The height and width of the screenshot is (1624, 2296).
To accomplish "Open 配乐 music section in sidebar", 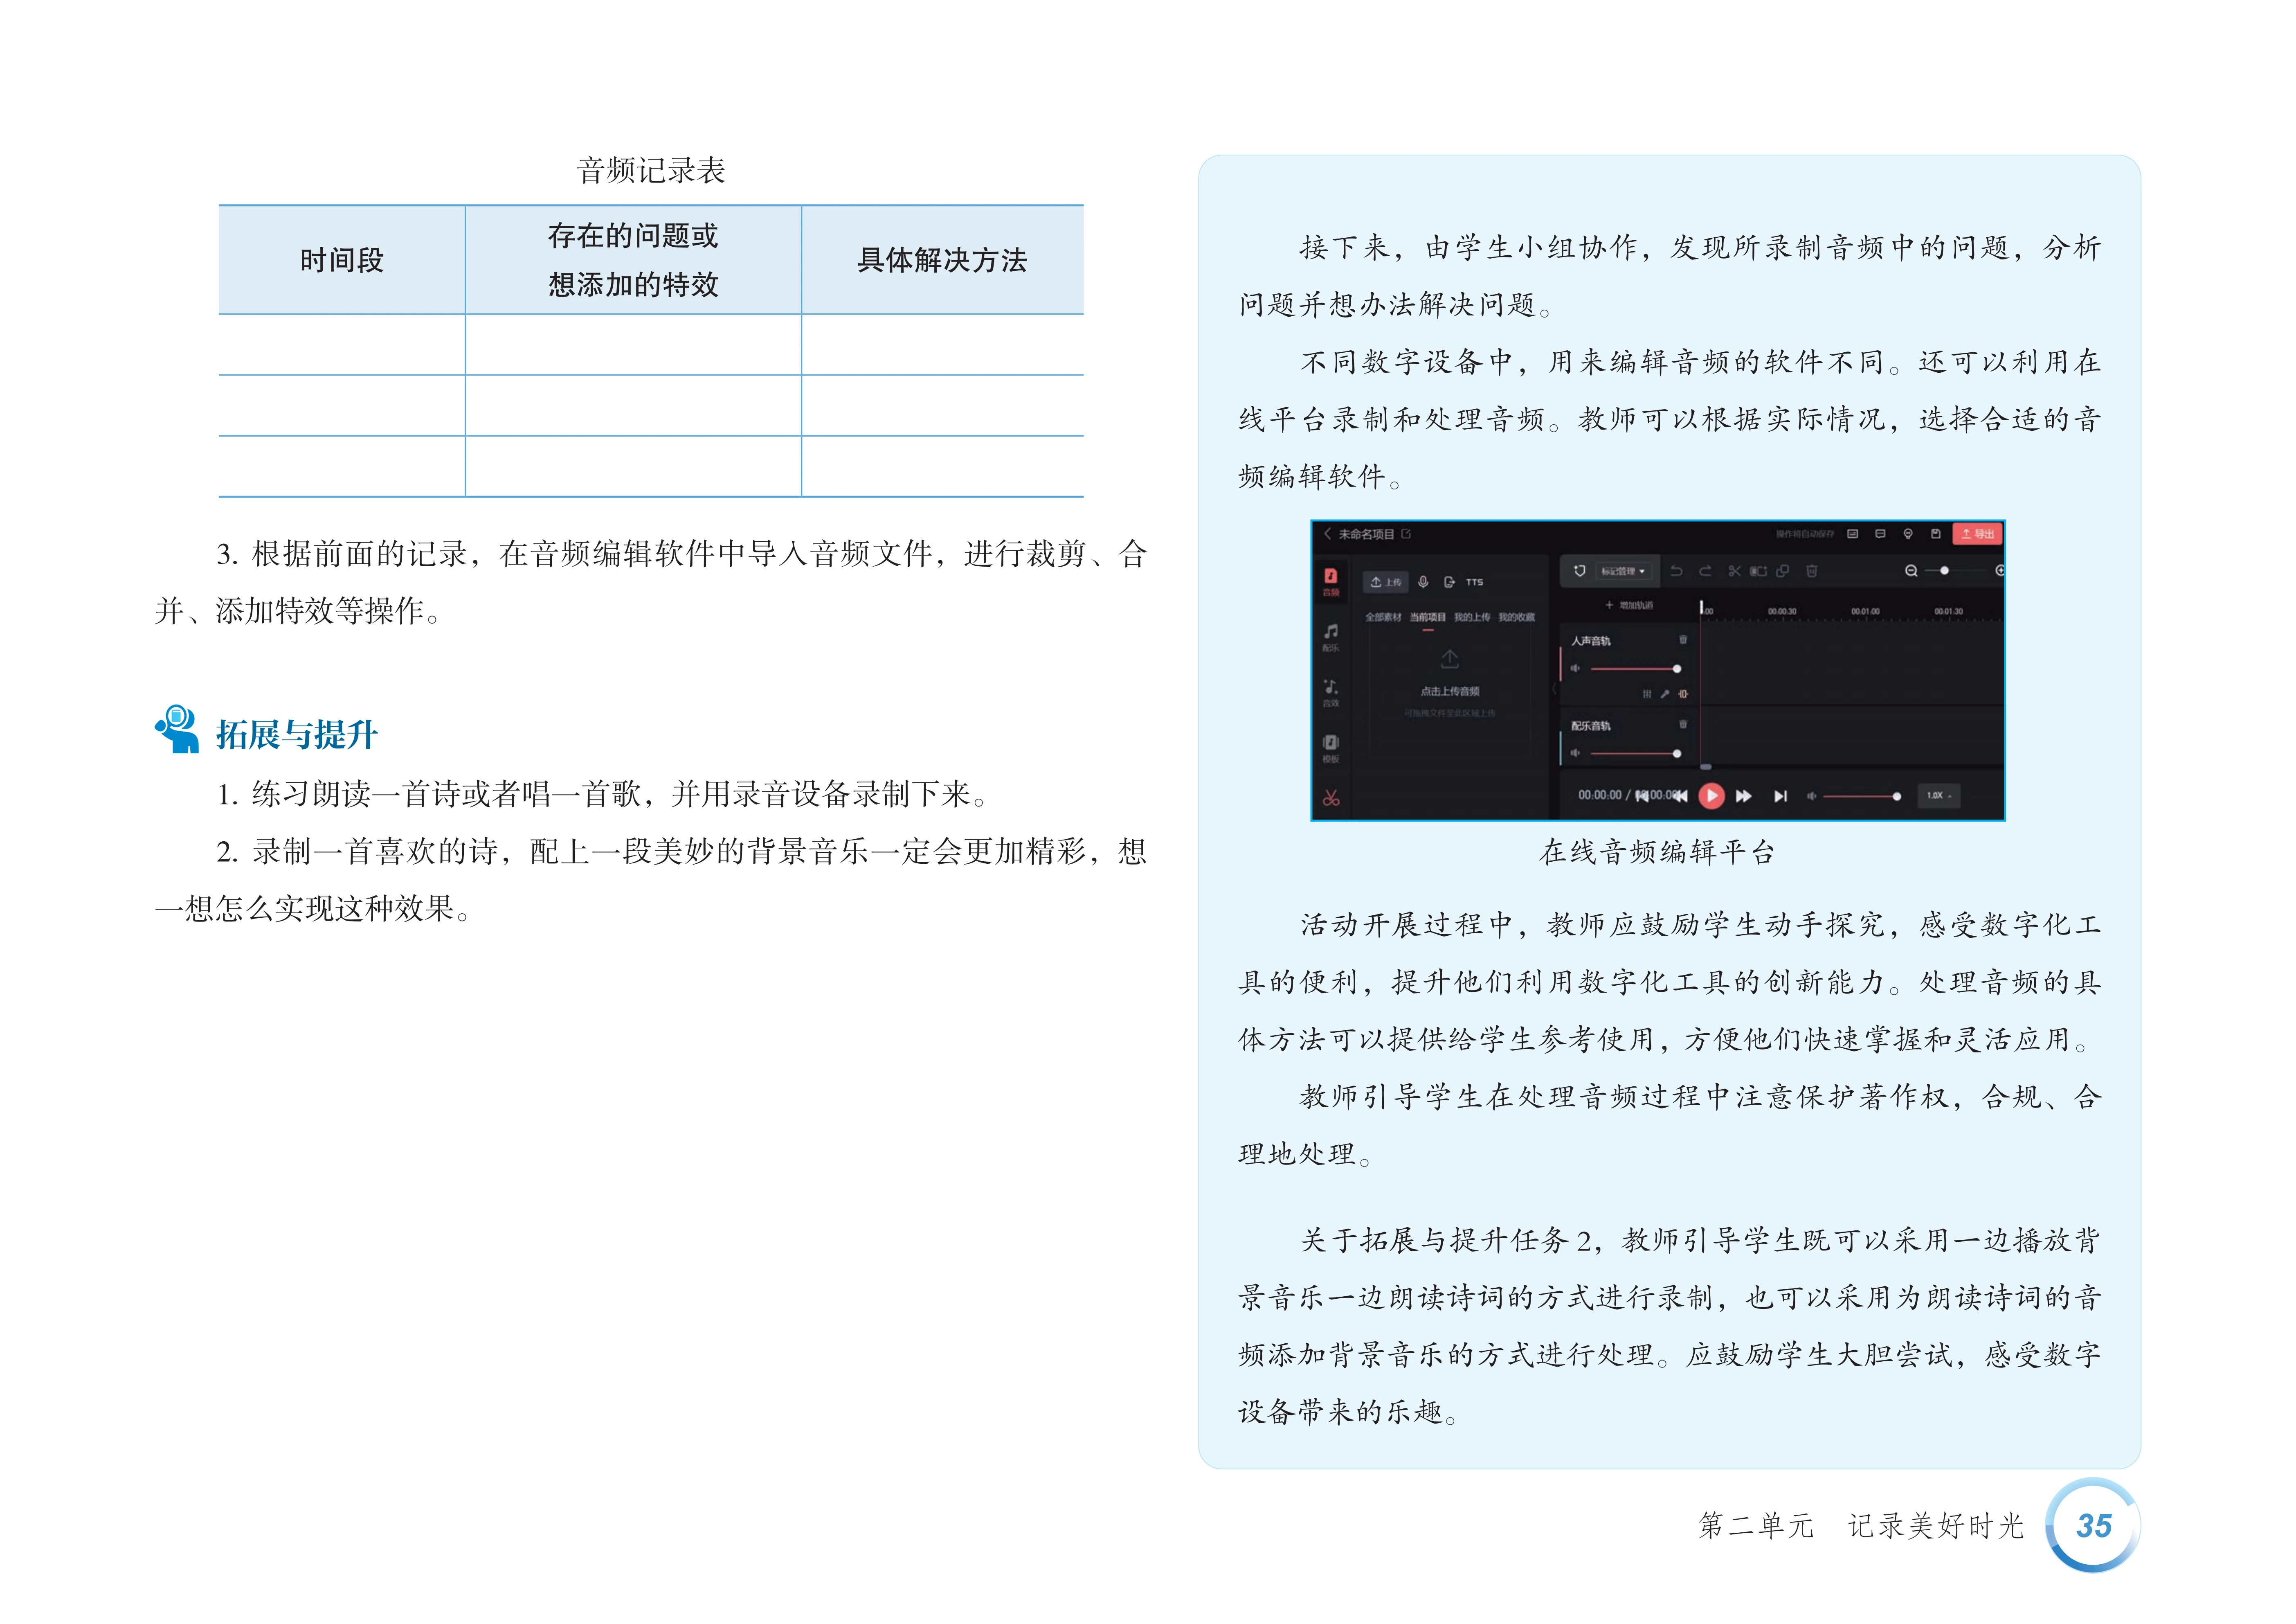I will pyautogui.click(x=1331, y=637).
